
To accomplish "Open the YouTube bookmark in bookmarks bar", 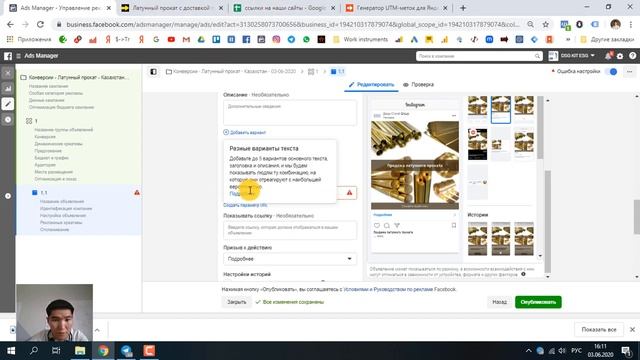I will tap(171, 40).
